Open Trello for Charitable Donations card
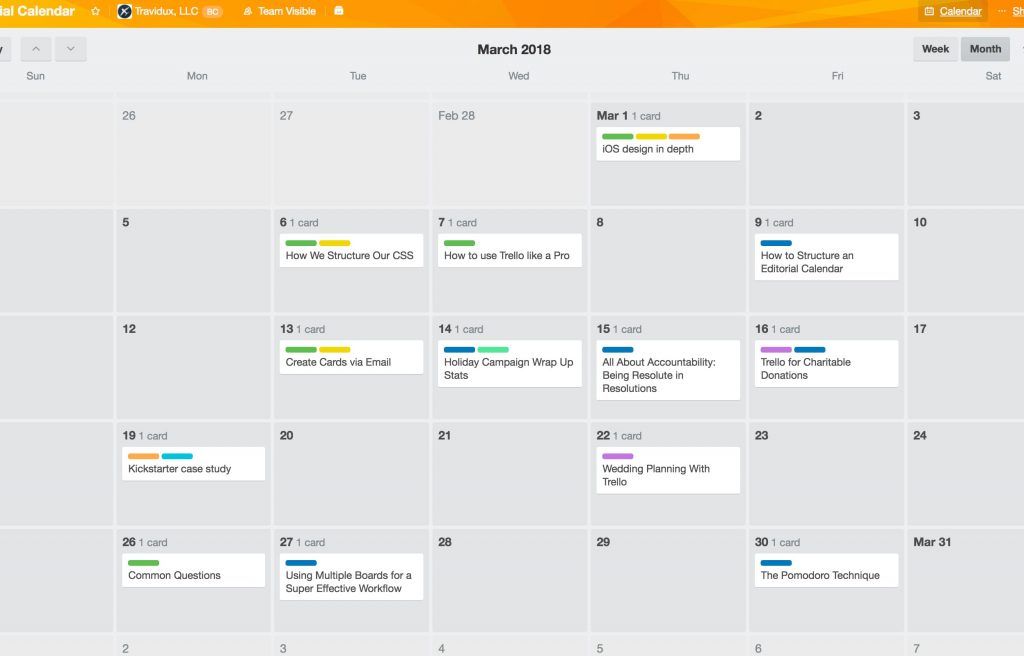Viewport: 1024px width, 656px height. 826,363
